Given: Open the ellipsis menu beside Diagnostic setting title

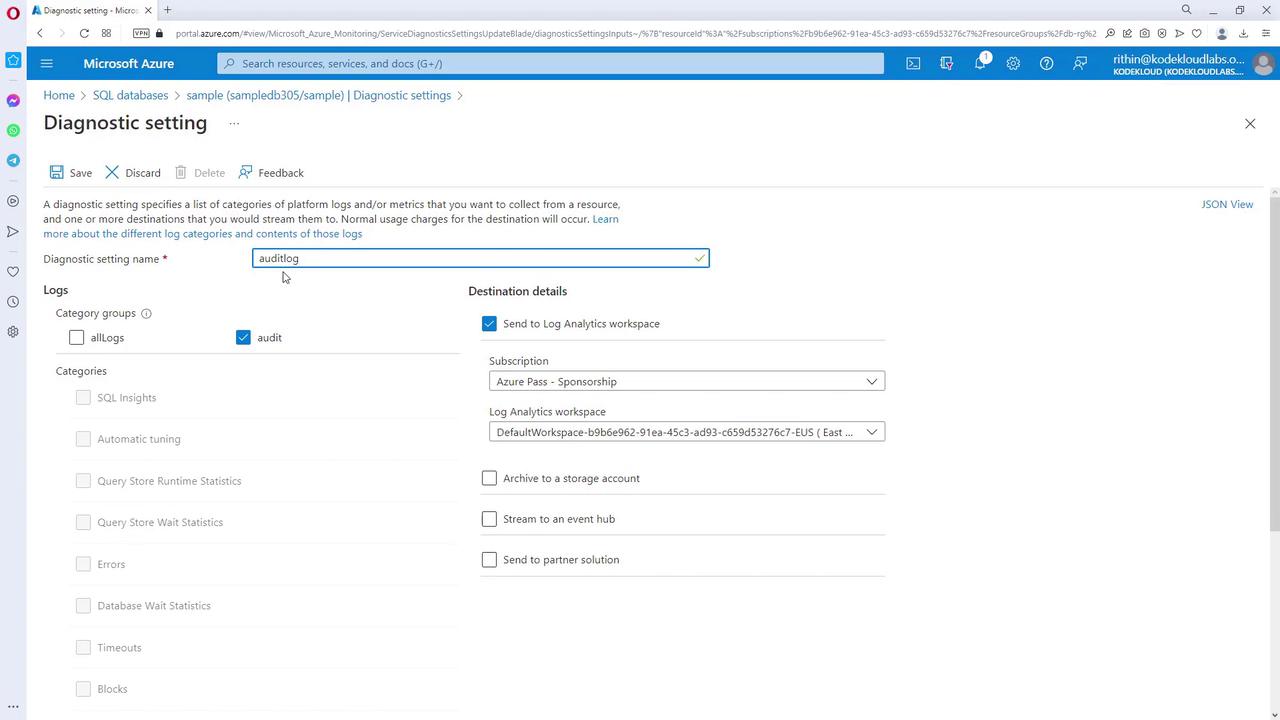Looking at the screenshot, I should [234, 124].
